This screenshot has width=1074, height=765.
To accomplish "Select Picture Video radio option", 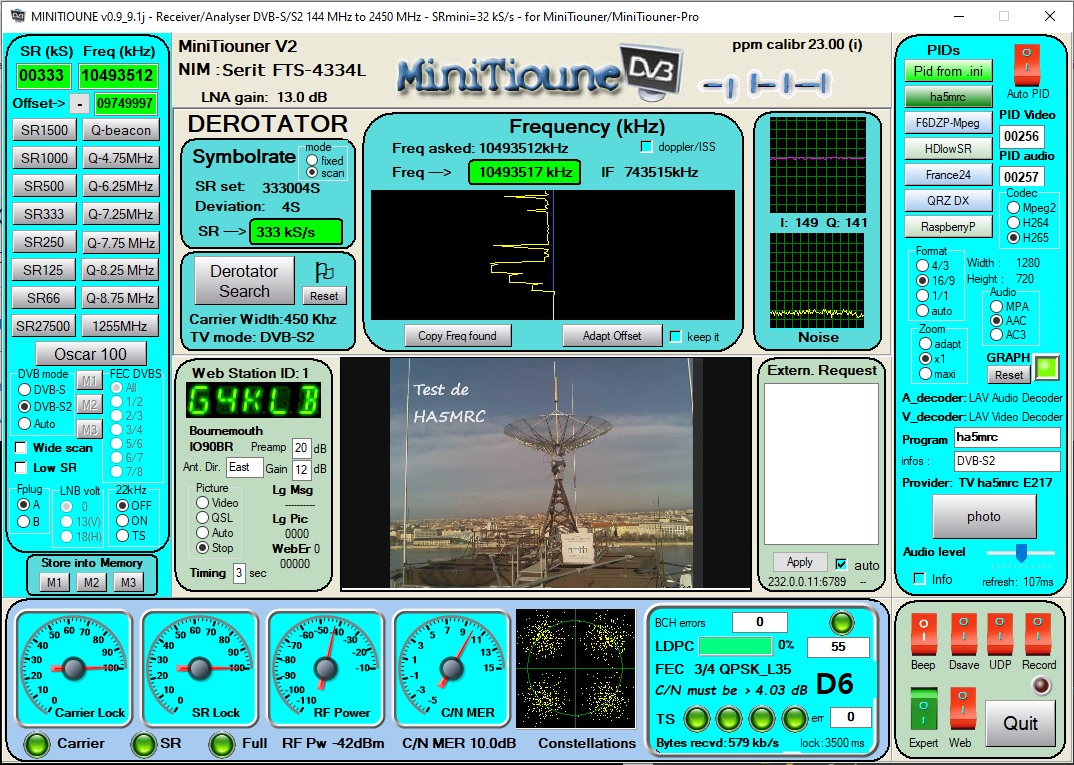I will [x=203, y=503].
